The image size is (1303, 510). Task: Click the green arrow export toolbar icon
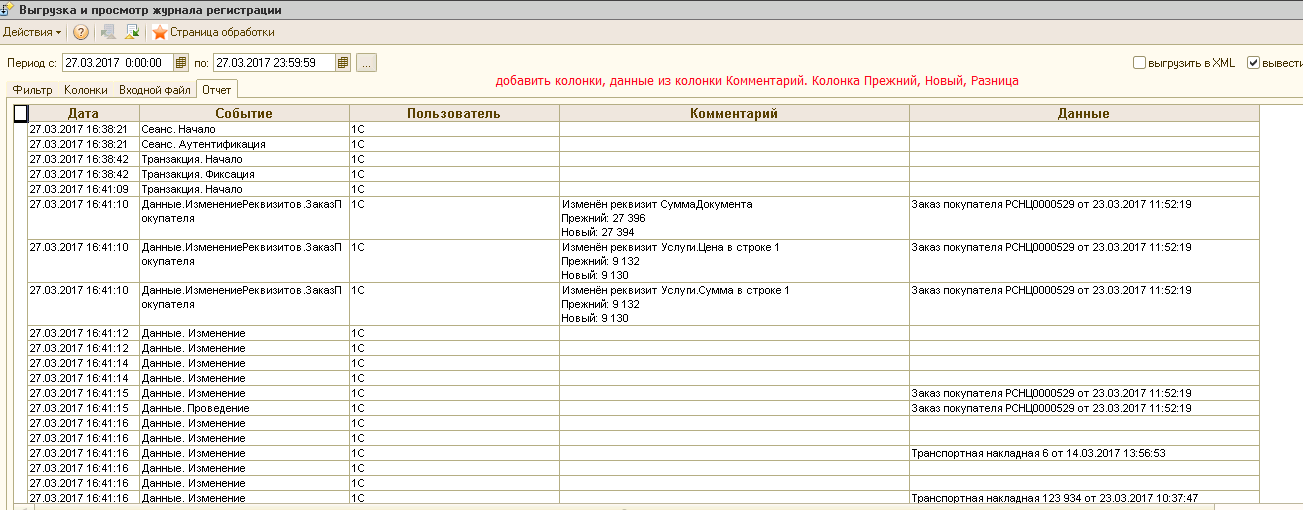click(x=132, y=33)
